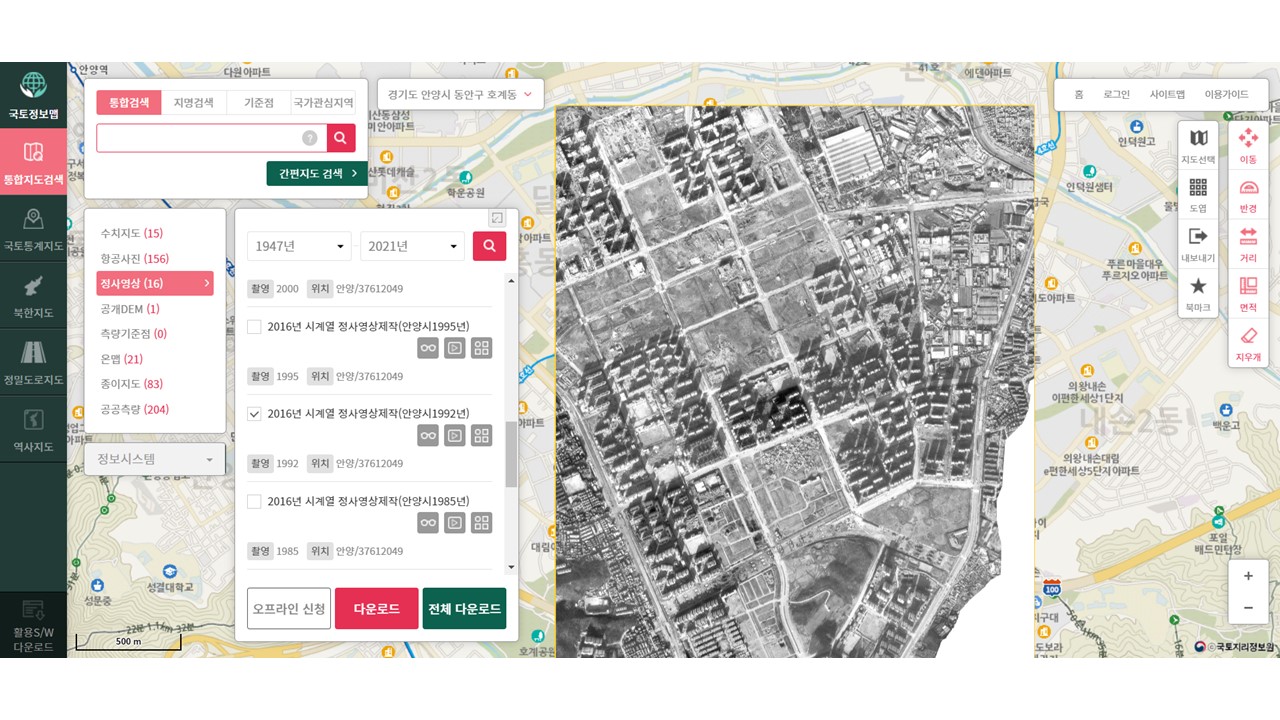Image resolution: width=1280 pixels, height=720 pixels.
Task: Check the 안양시1995년 orthoimage checkbox
Action: coord(254,326)
